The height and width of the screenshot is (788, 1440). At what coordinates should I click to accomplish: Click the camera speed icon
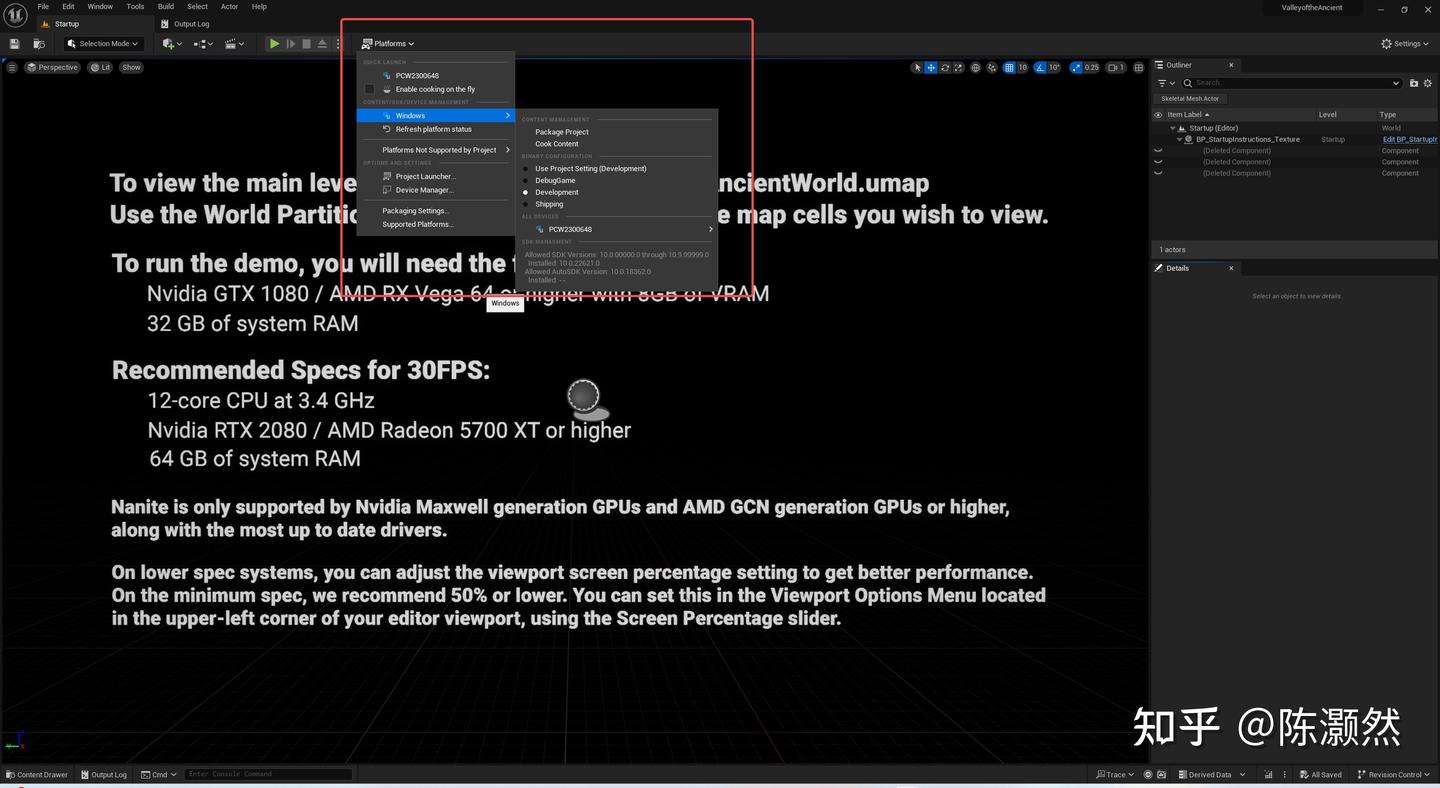(x=1115, y=68)
